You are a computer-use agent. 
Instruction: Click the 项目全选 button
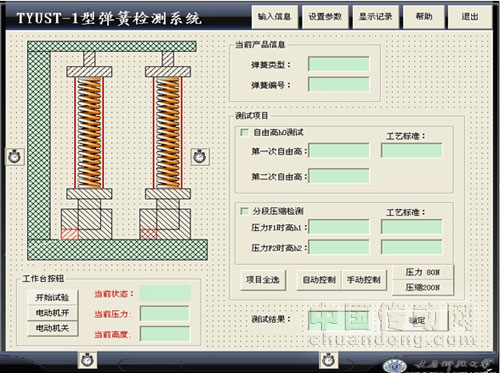263,280
